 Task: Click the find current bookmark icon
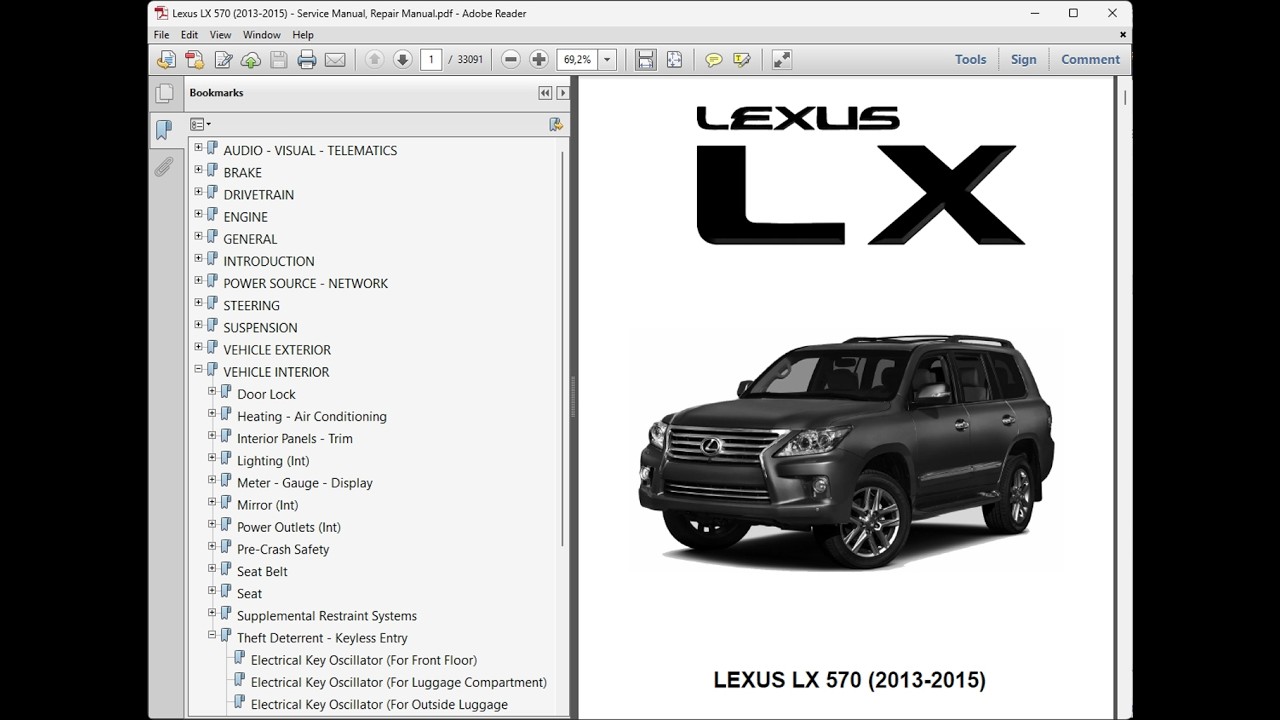tap(556, 125)
